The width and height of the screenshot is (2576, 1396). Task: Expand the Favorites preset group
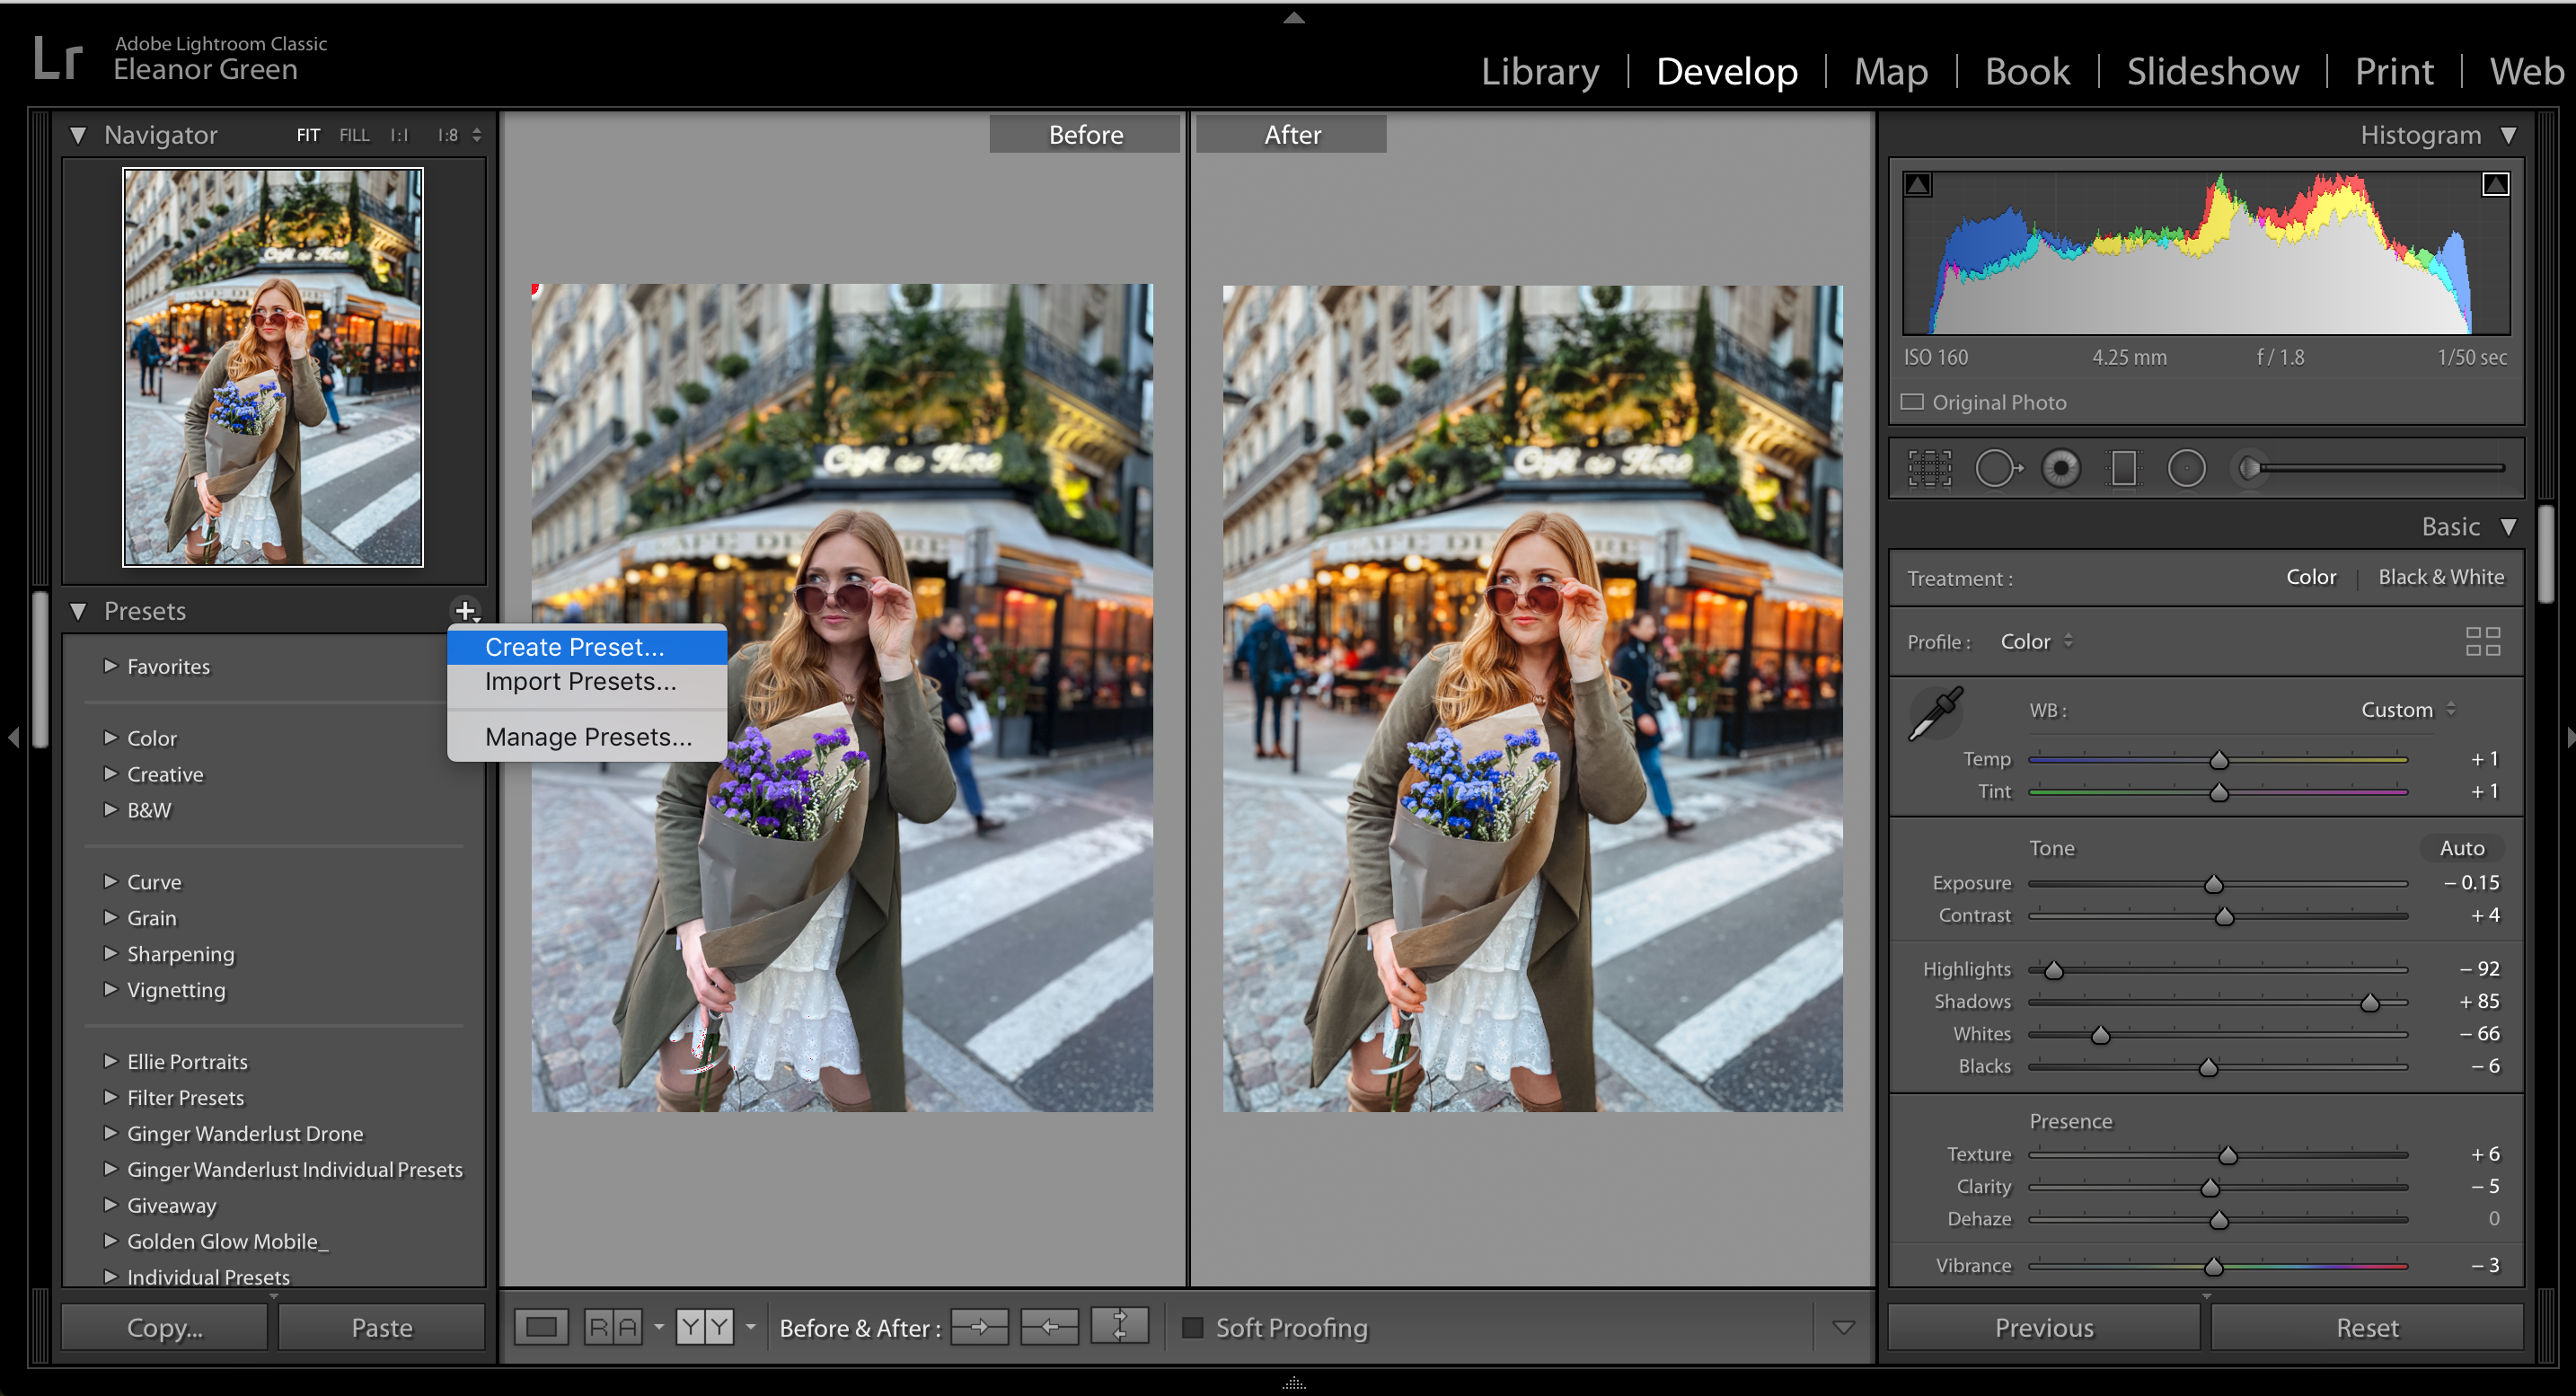109,667
